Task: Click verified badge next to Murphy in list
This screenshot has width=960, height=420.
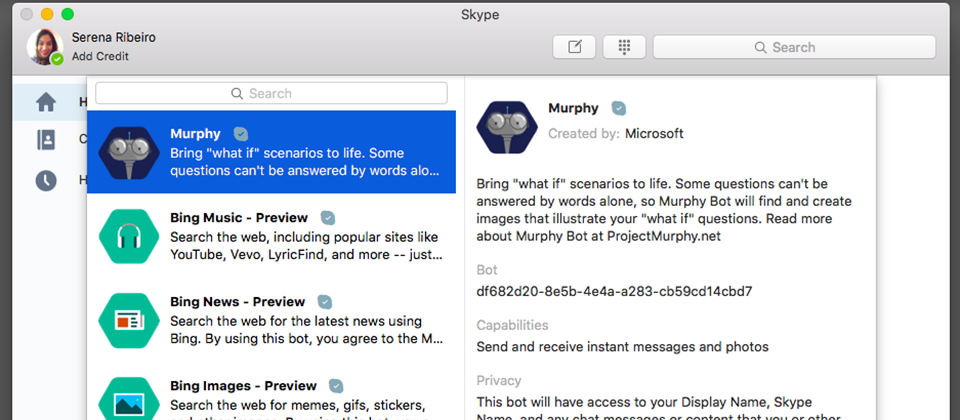Action: 241,134
